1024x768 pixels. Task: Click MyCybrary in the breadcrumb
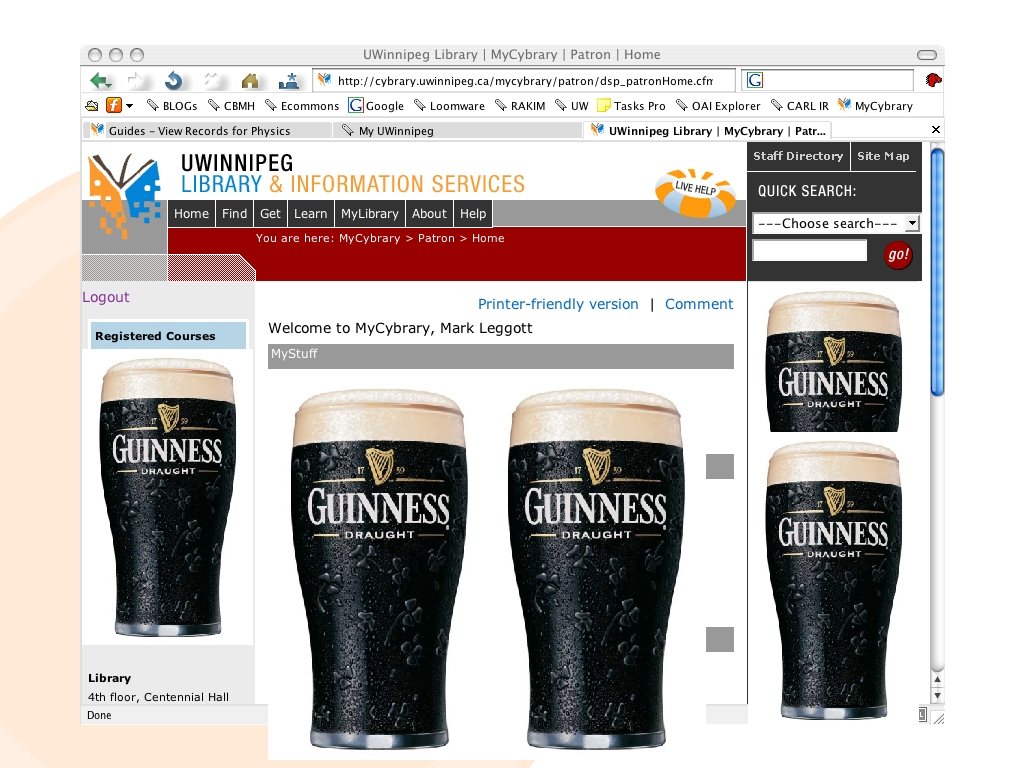coord(369,238)
